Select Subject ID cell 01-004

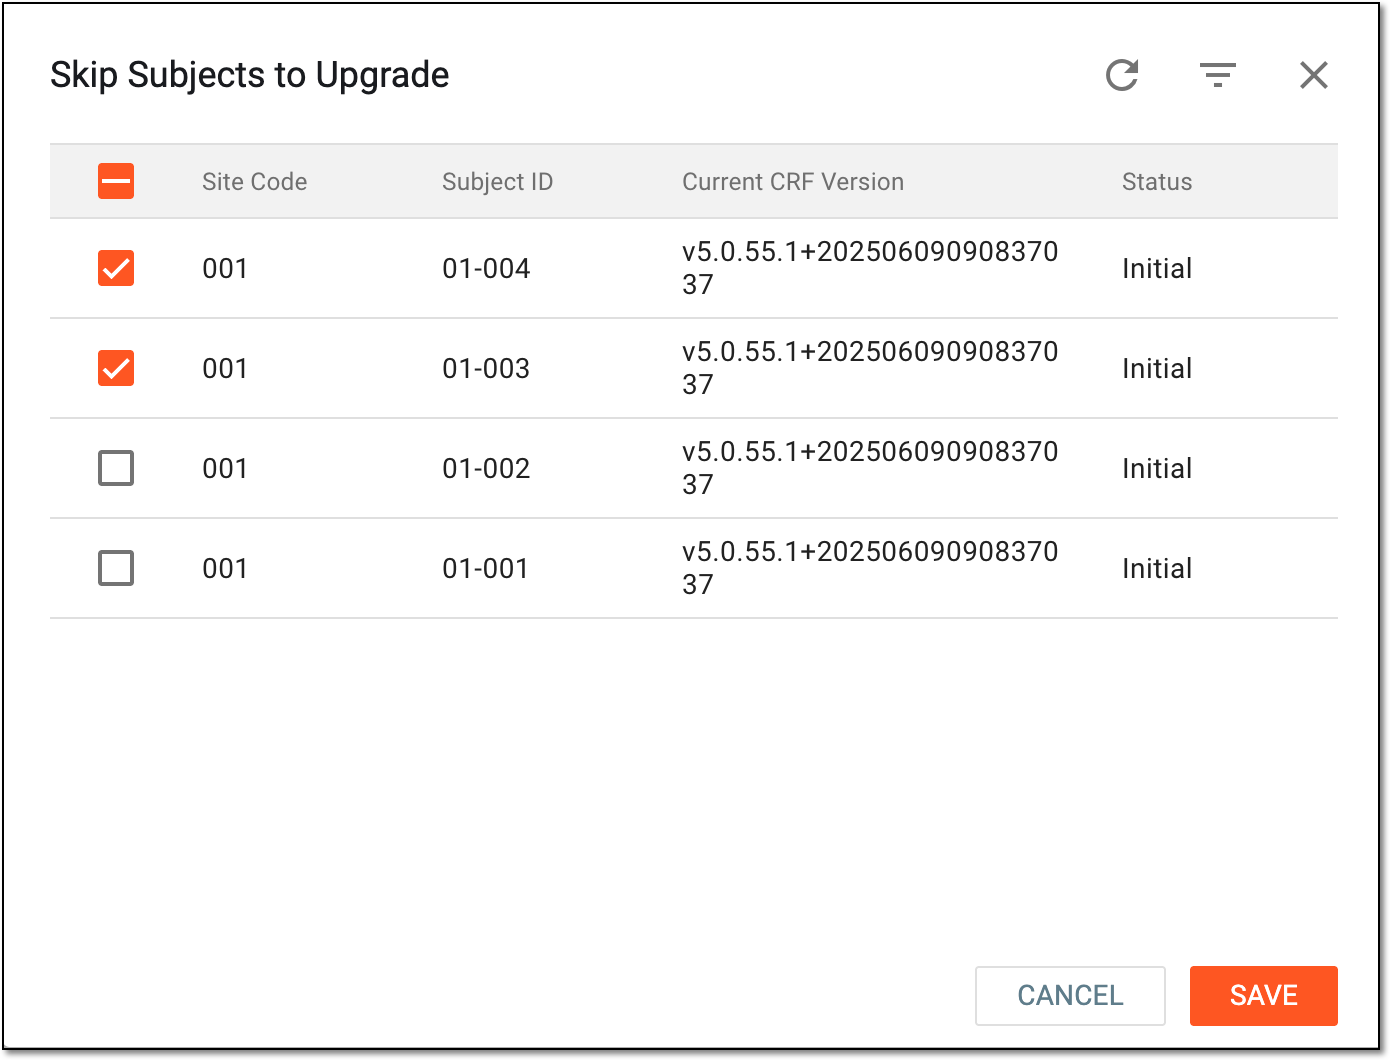click(486, 268)
